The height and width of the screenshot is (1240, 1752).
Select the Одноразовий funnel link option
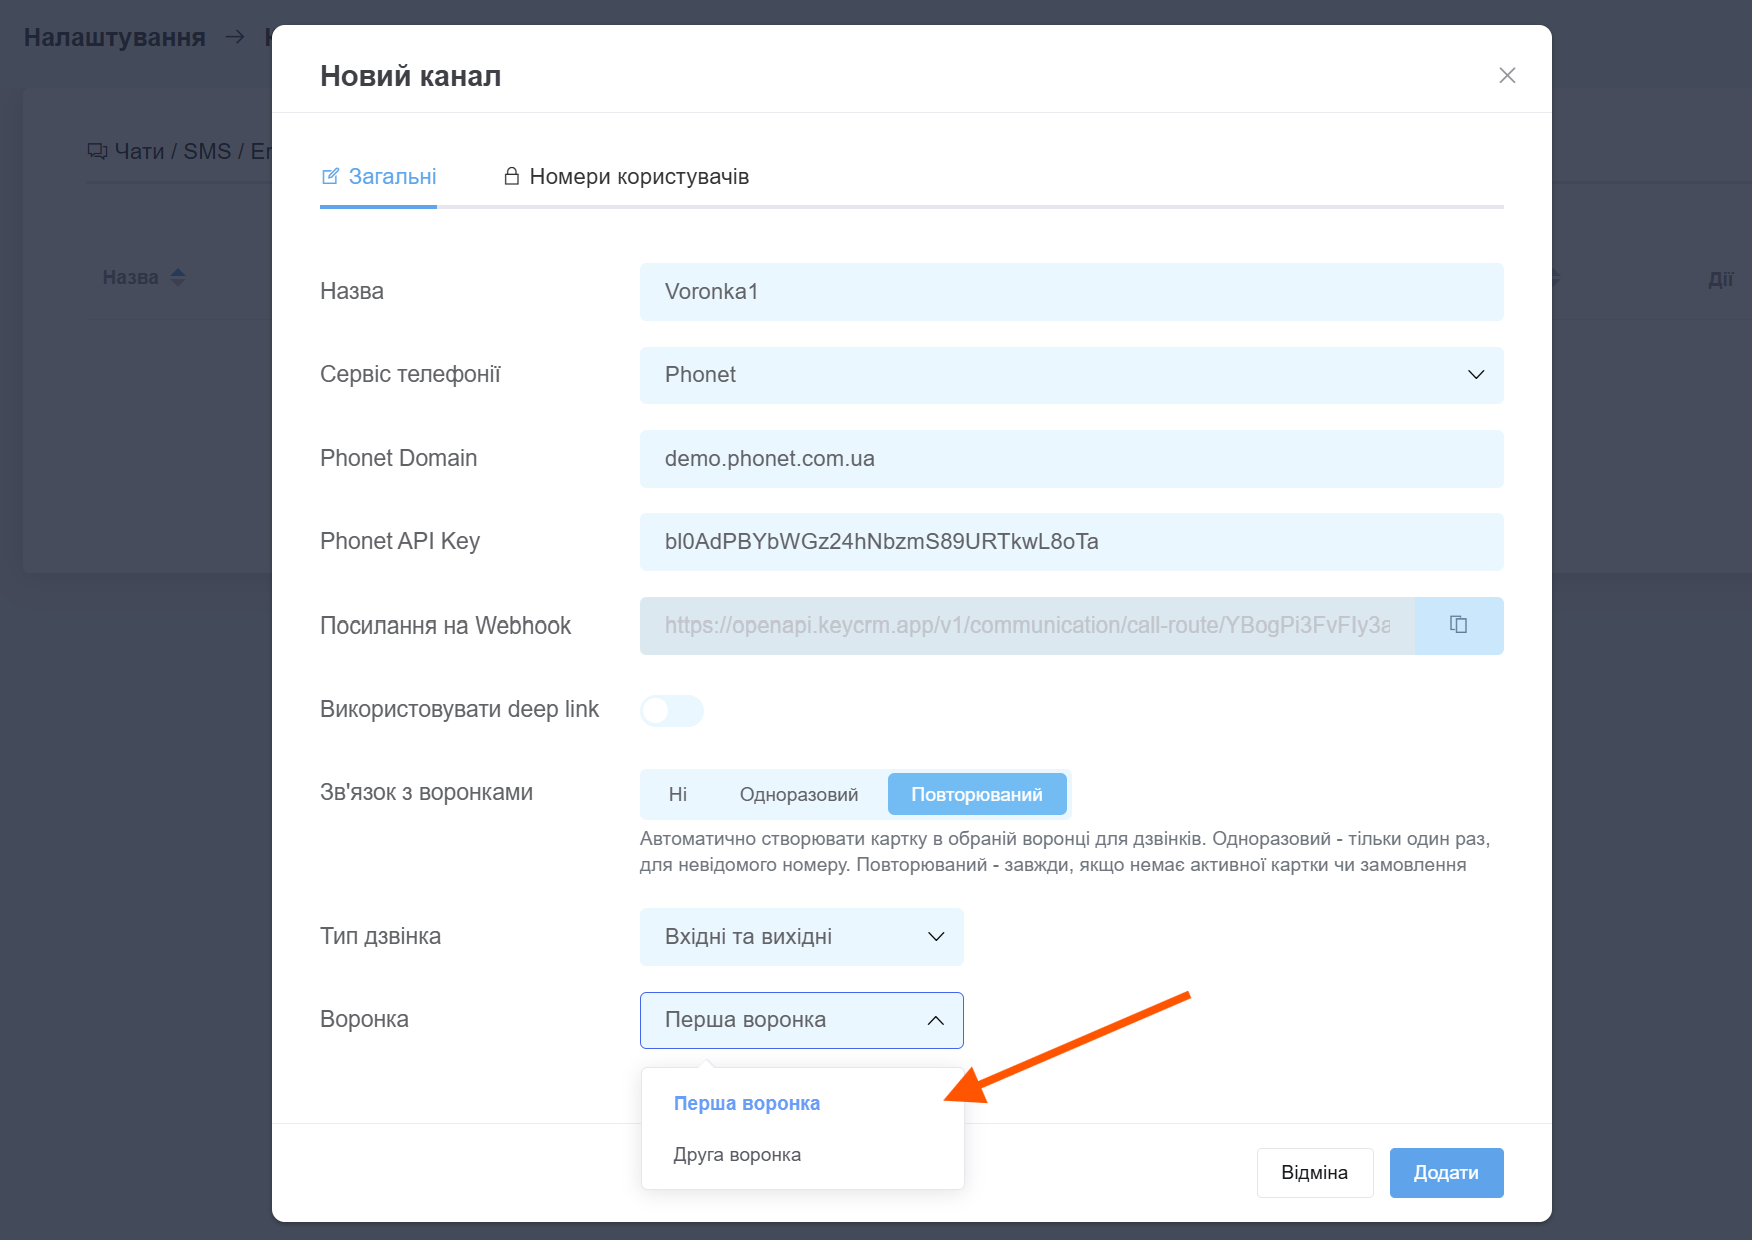[x=798, y=794]
